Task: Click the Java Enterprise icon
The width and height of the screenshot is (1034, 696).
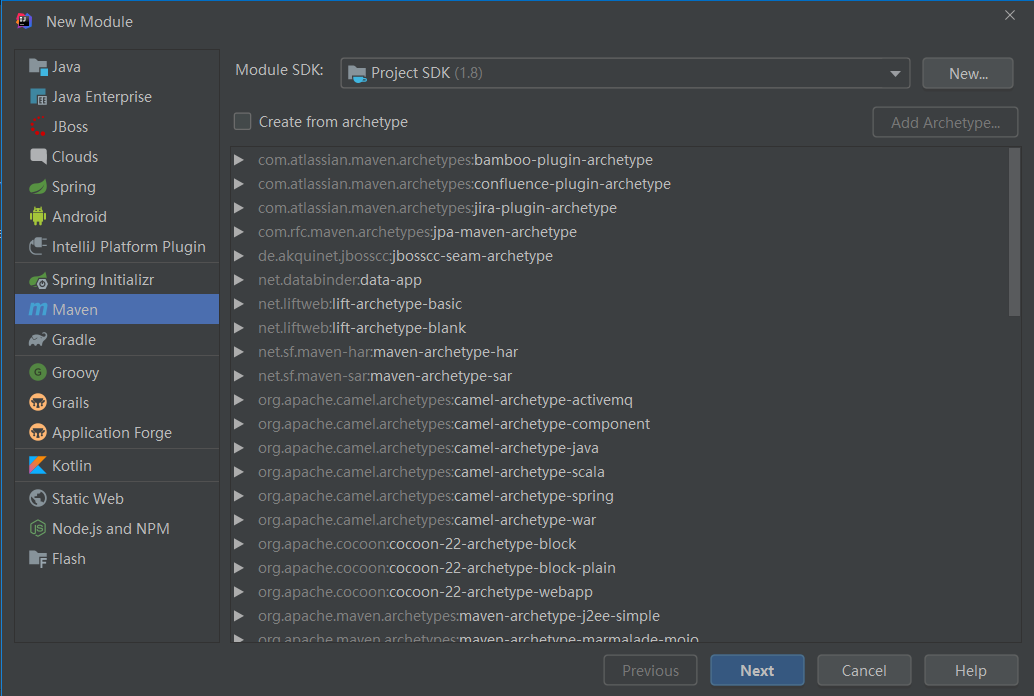Action: pyautogui.click(x=38, y=97)
